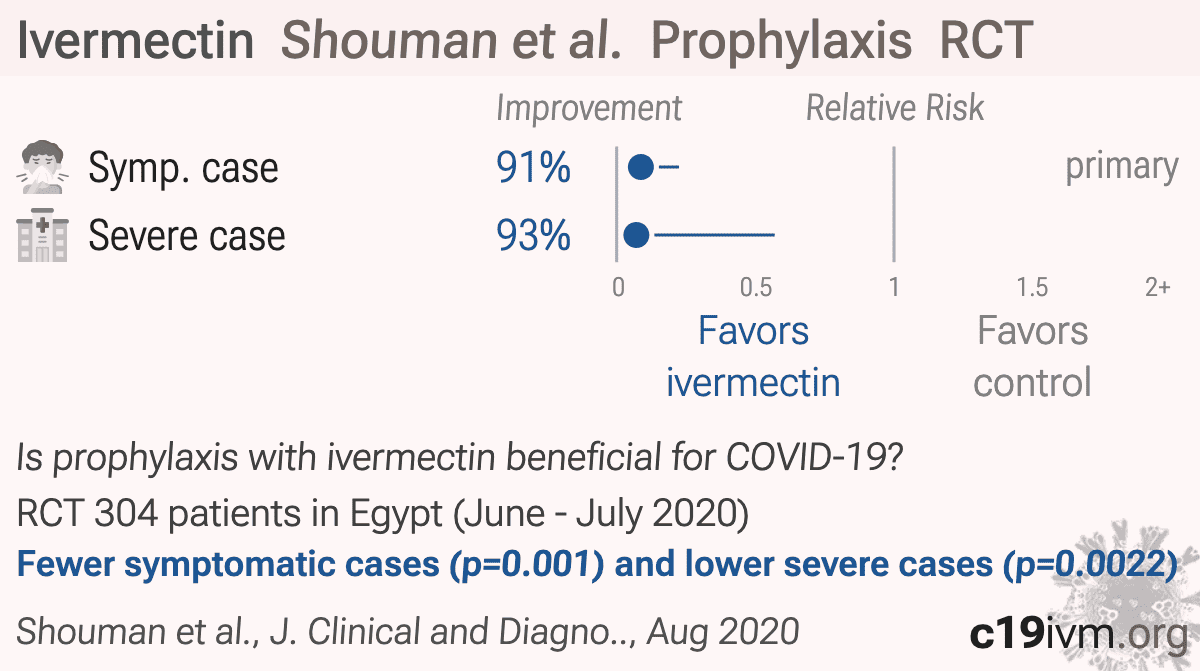
Task: Click the 93% improvement value
Action: [533, 236]
